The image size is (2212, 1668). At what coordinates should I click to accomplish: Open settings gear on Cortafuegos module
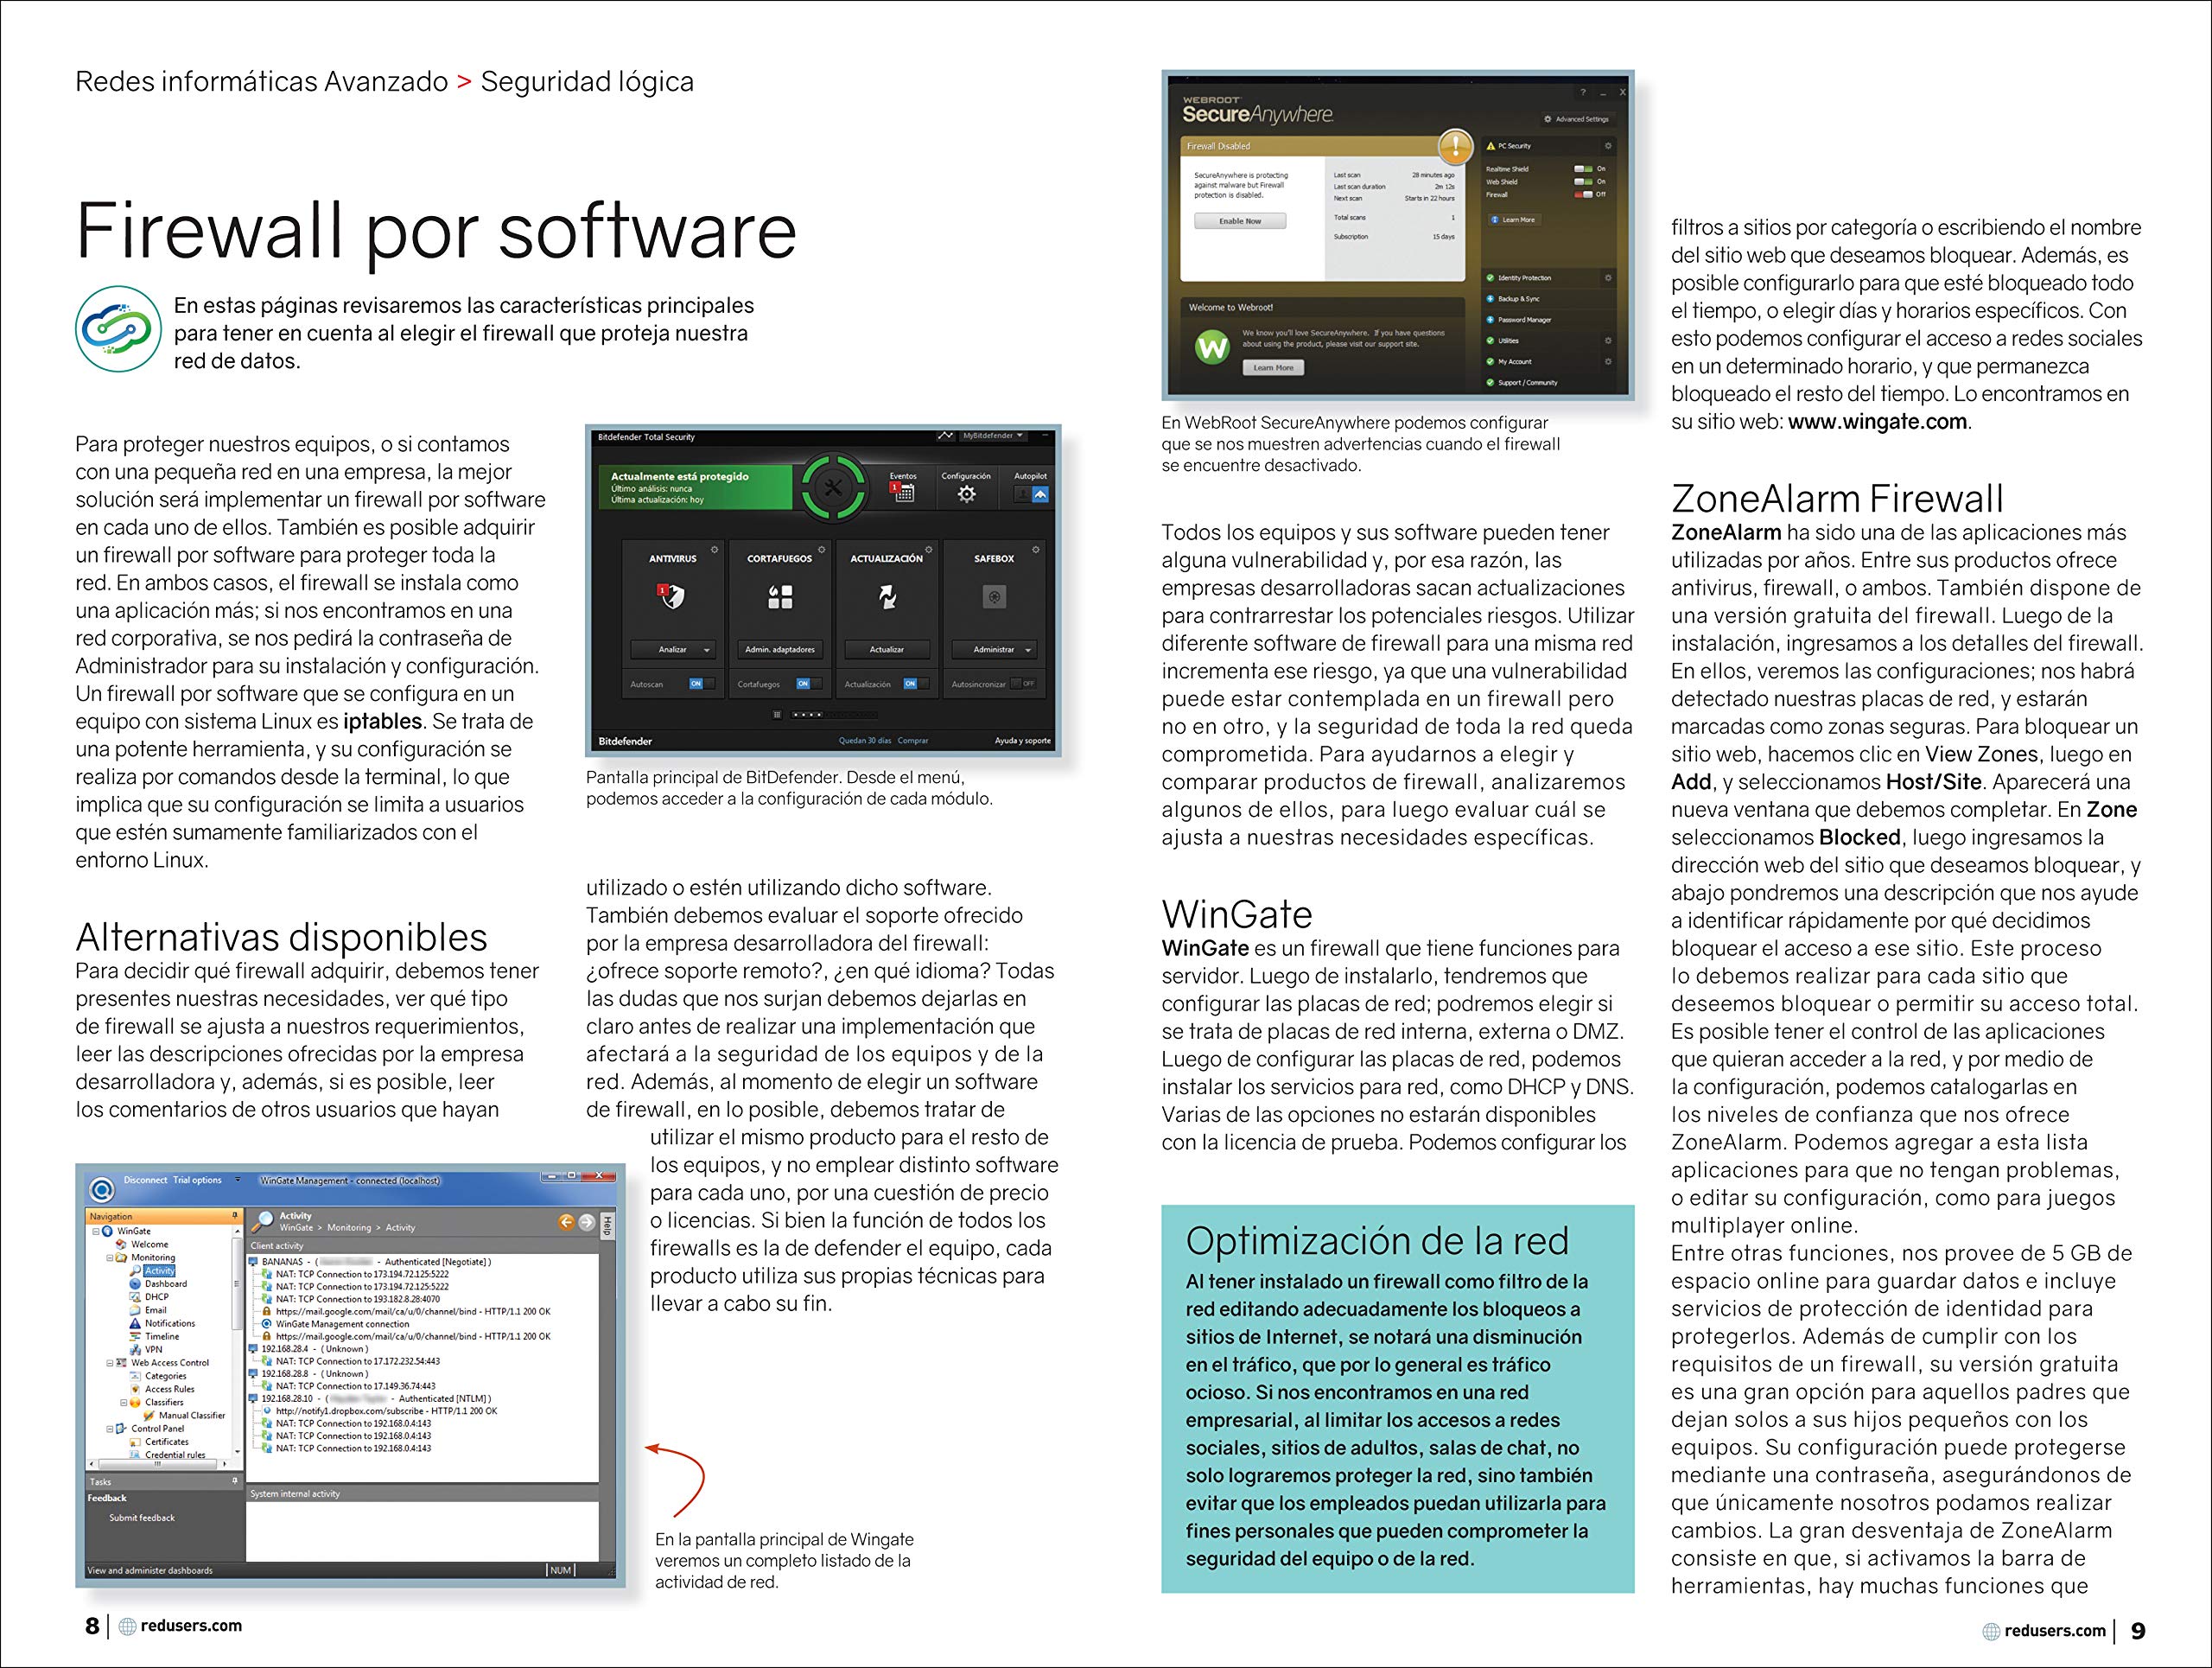[x=821, y=549]
